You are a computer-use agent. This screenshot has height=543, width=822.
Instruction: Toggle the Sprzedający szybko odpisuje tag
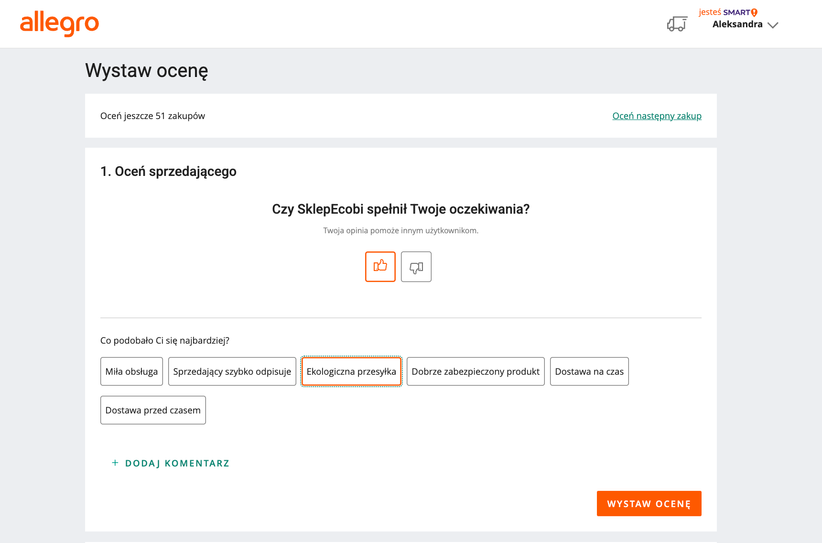[x=232, y=371]
